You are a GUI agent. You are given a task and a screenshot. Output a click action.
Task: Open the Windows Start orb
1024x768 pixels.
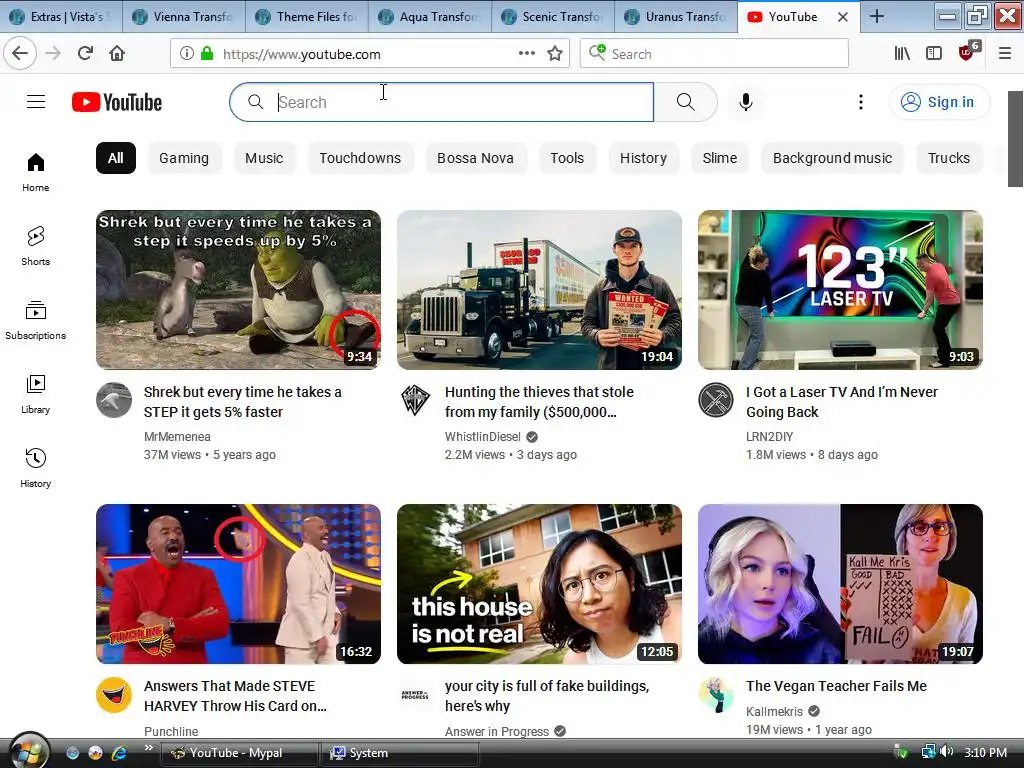click(x=29, y=751)
